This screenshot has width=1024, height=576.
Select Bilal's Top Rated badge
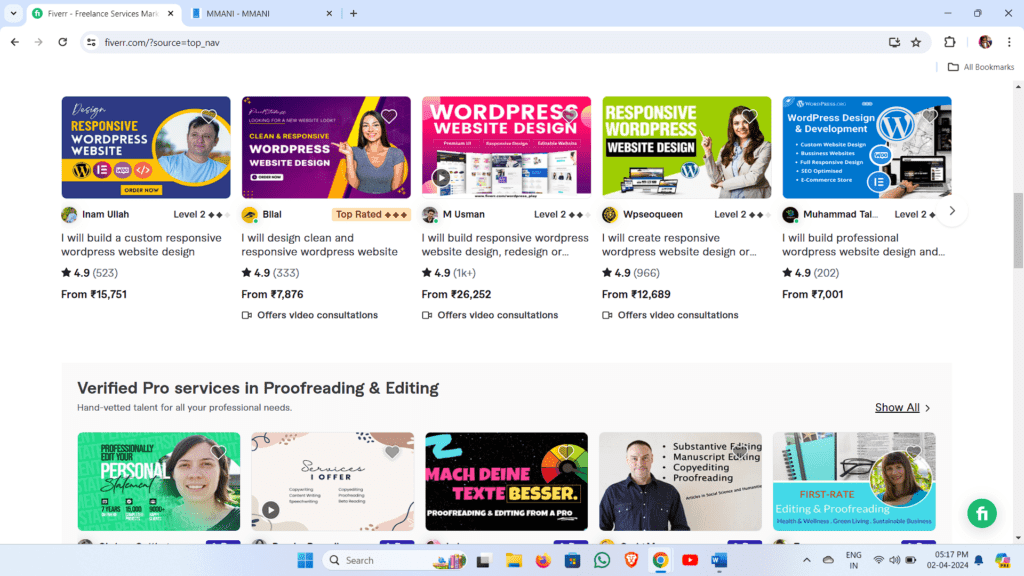372,214
